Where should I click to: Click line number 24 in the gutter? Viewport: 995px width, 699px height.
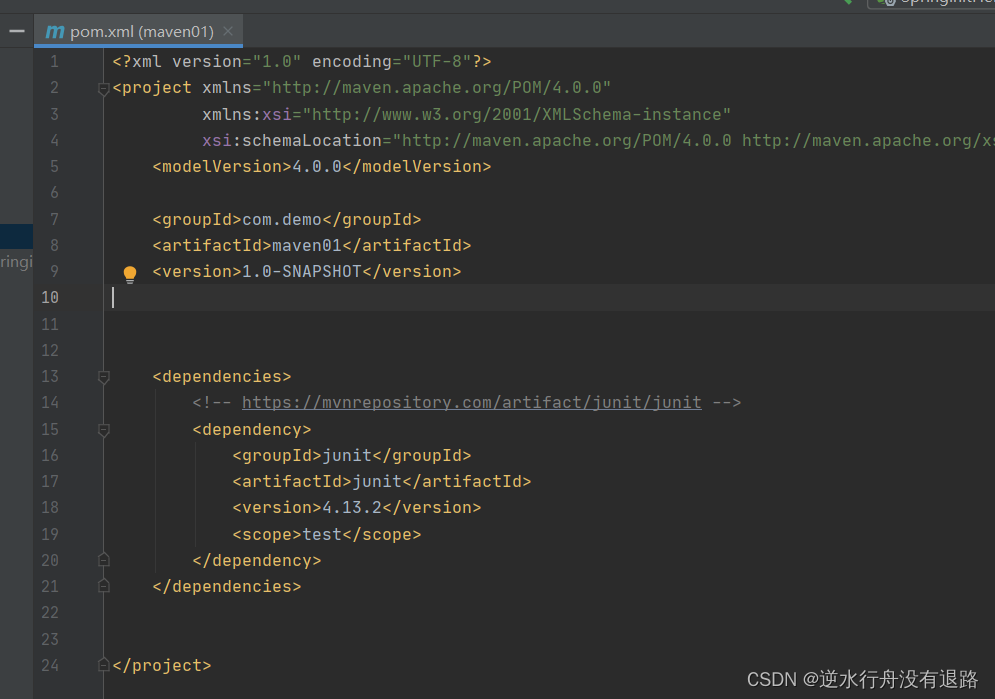(50, 665)
